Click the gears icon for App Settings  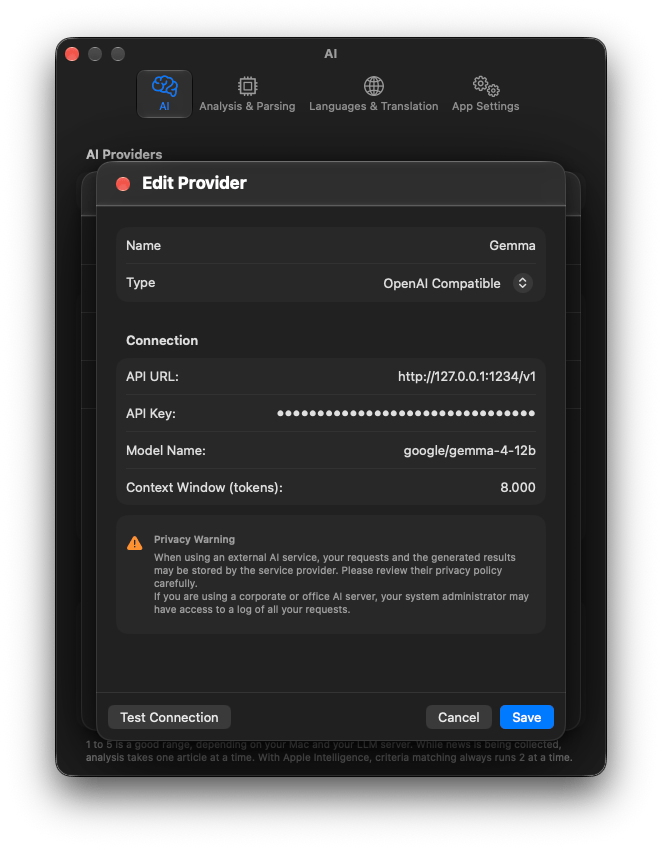[x=486, y=86]
